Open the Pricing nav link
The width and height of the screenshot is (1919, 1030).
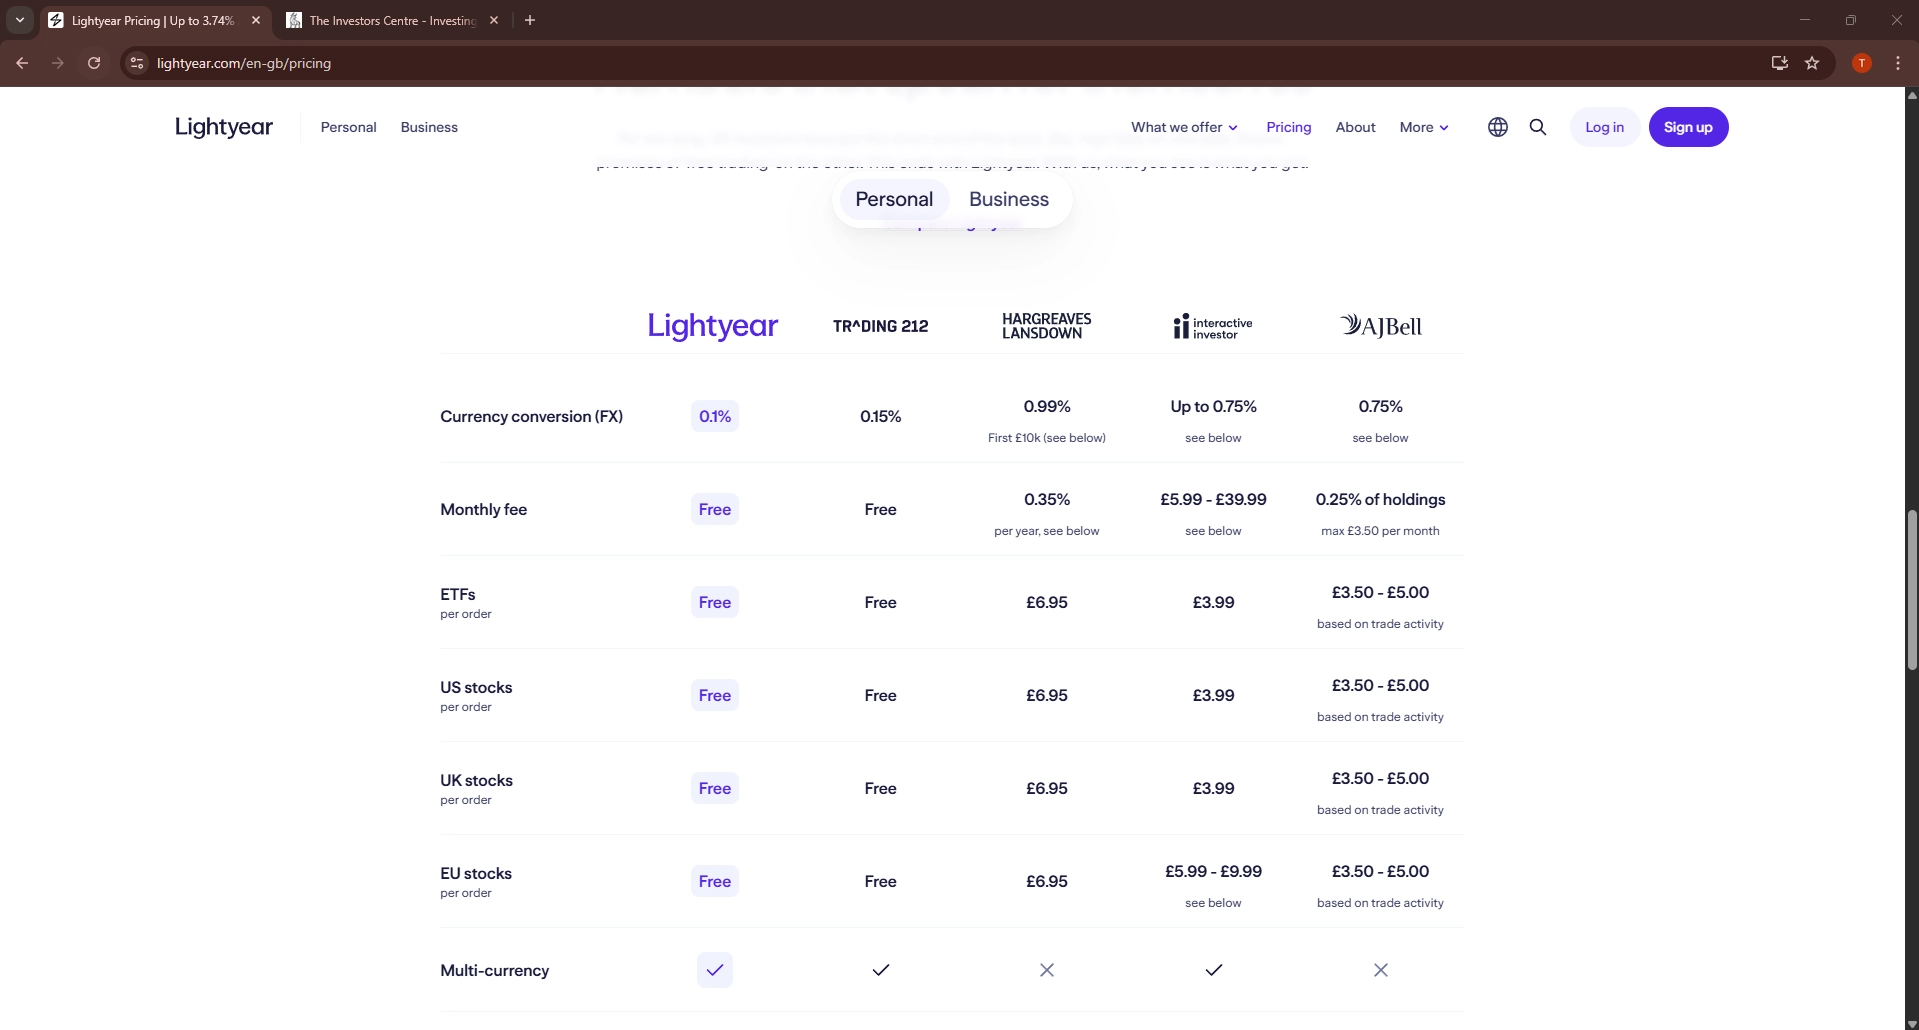(x=1288, y=127)
